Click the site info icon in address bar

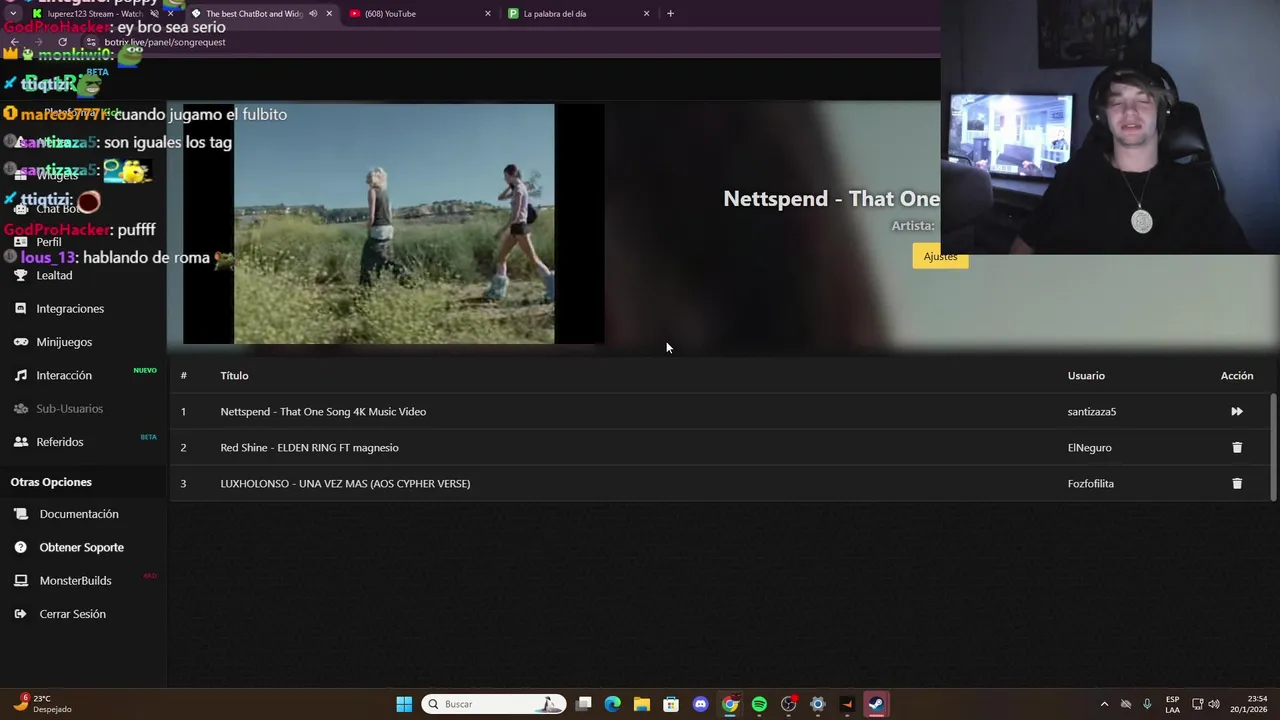pos(91,42)
